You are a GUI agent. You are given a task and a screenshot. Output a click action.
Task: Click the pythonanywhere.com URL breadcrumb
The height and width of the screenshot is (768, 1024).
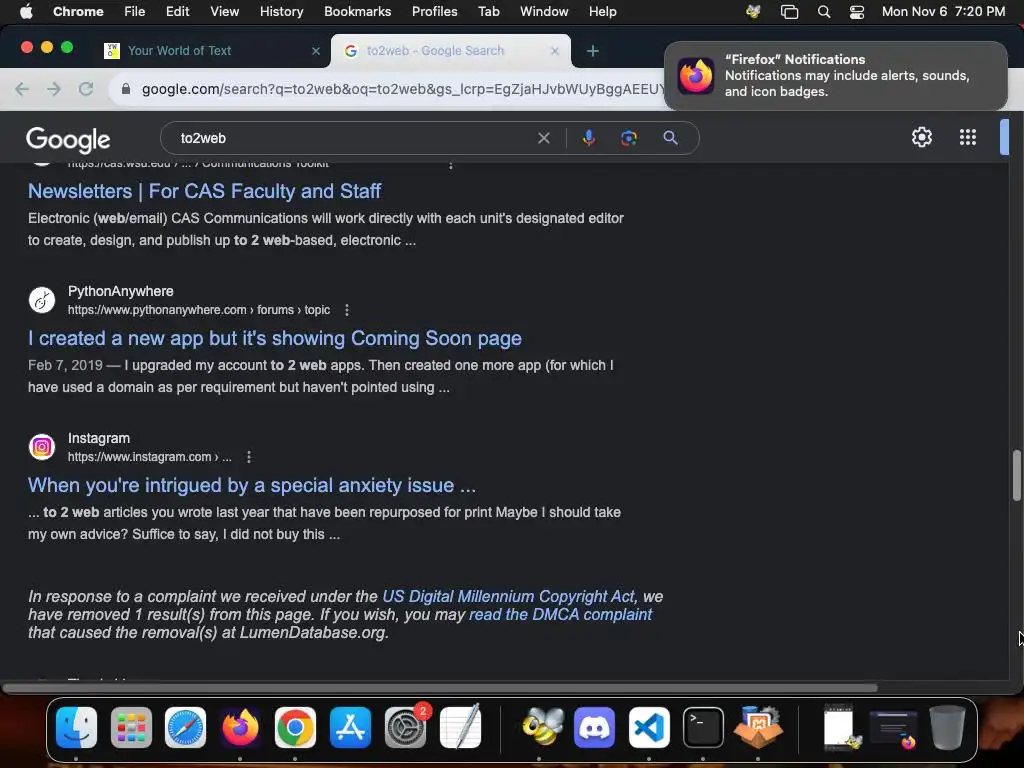coord(199,310)
